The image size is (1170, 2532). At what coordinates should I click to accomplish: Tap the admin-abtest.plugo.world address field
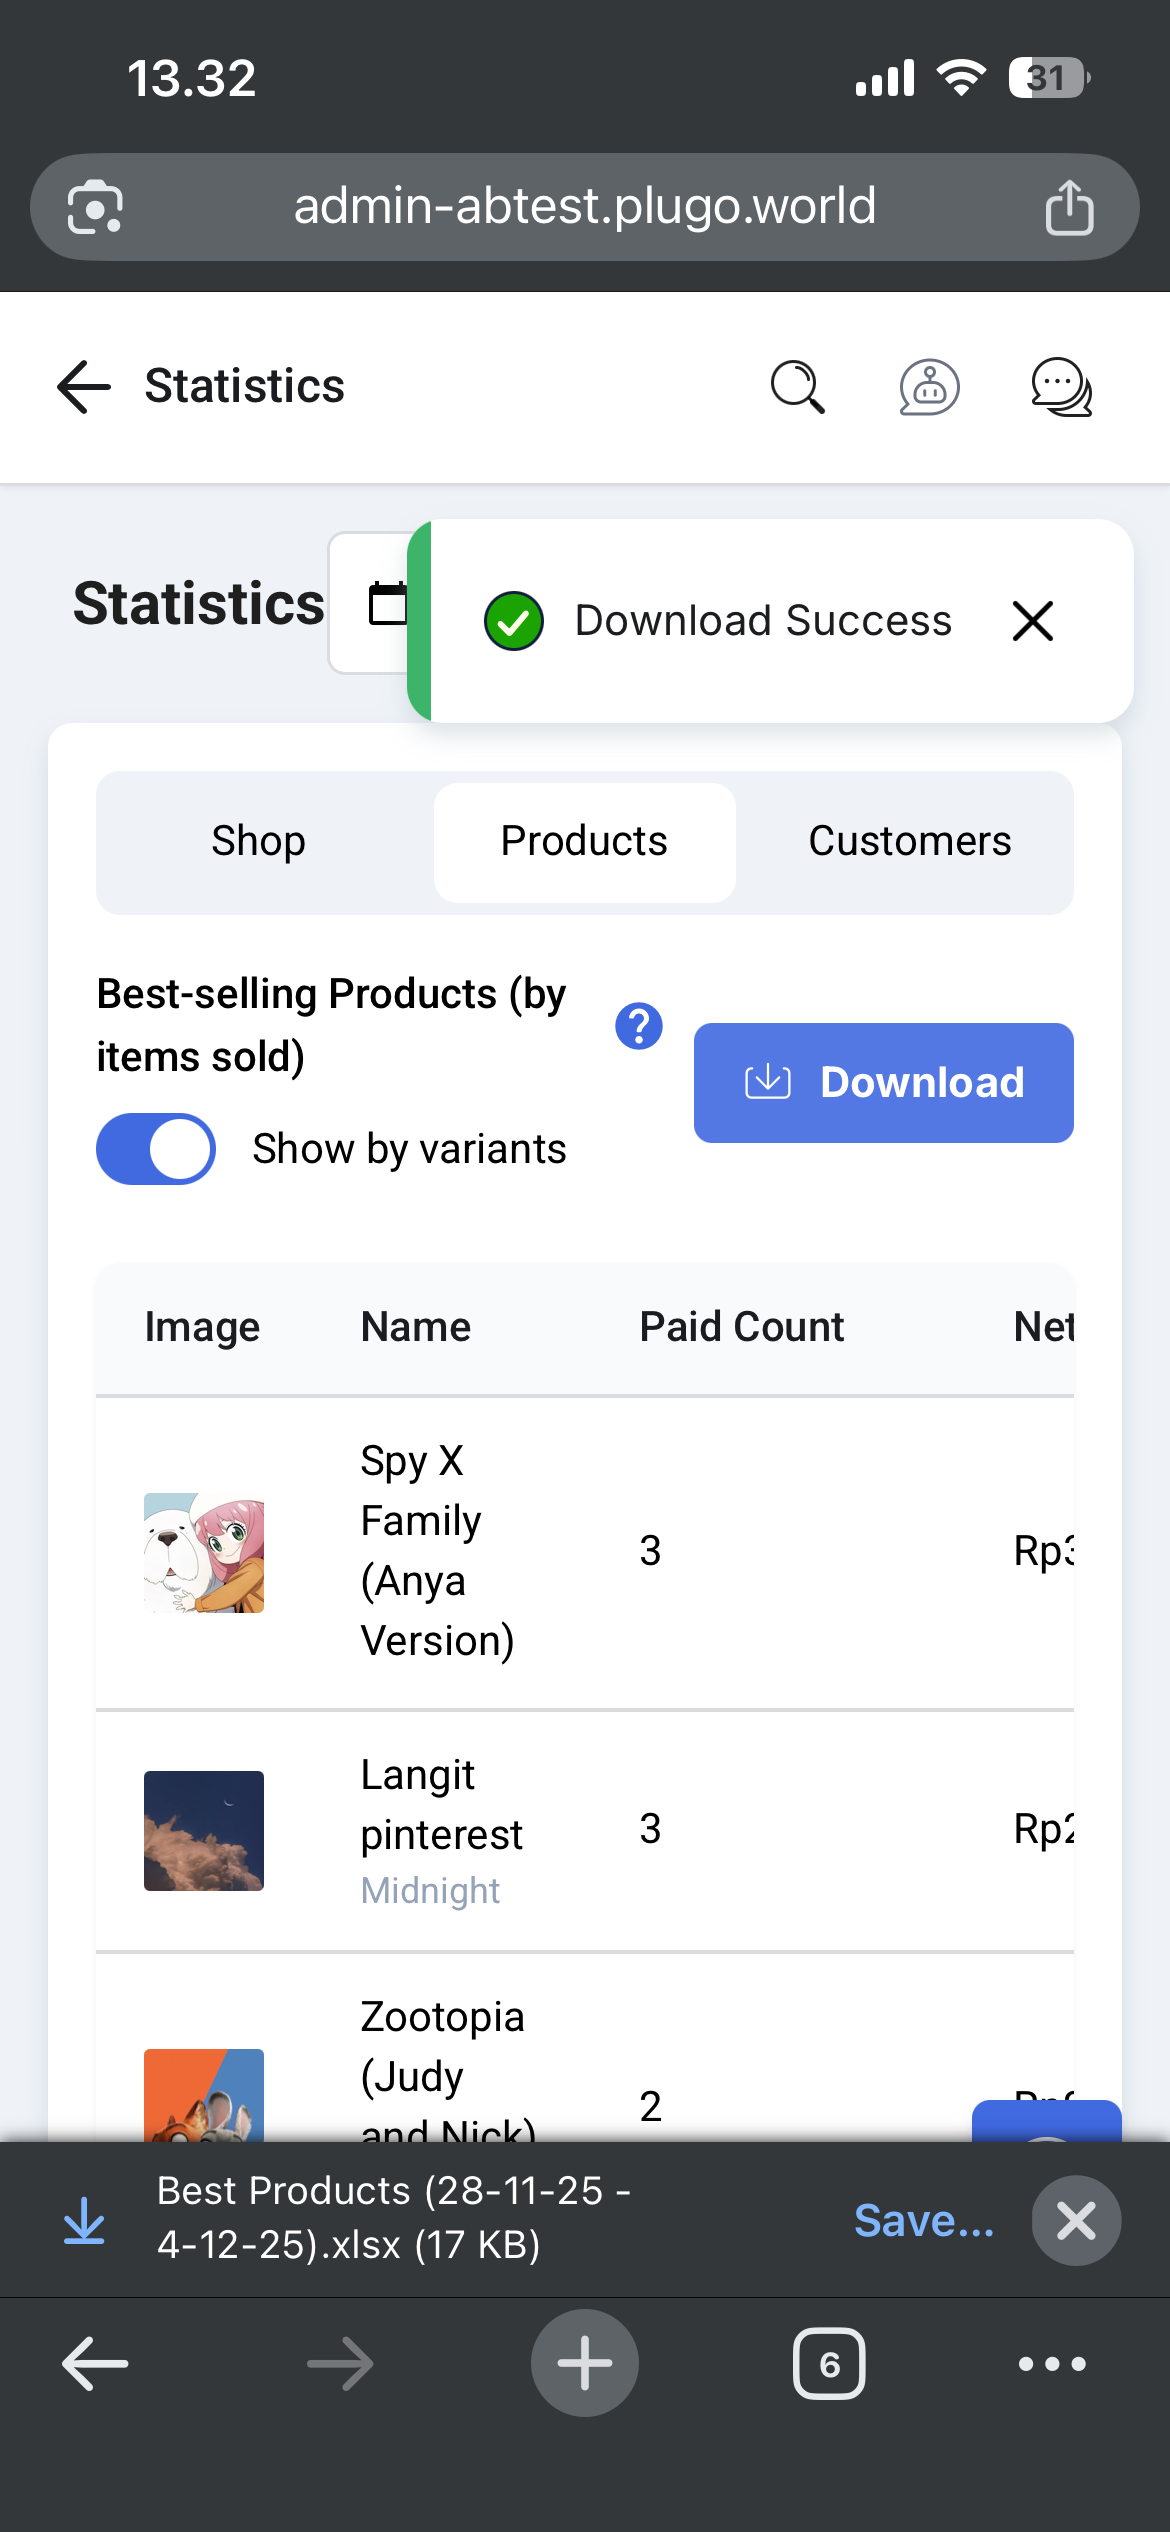point(584,207)
